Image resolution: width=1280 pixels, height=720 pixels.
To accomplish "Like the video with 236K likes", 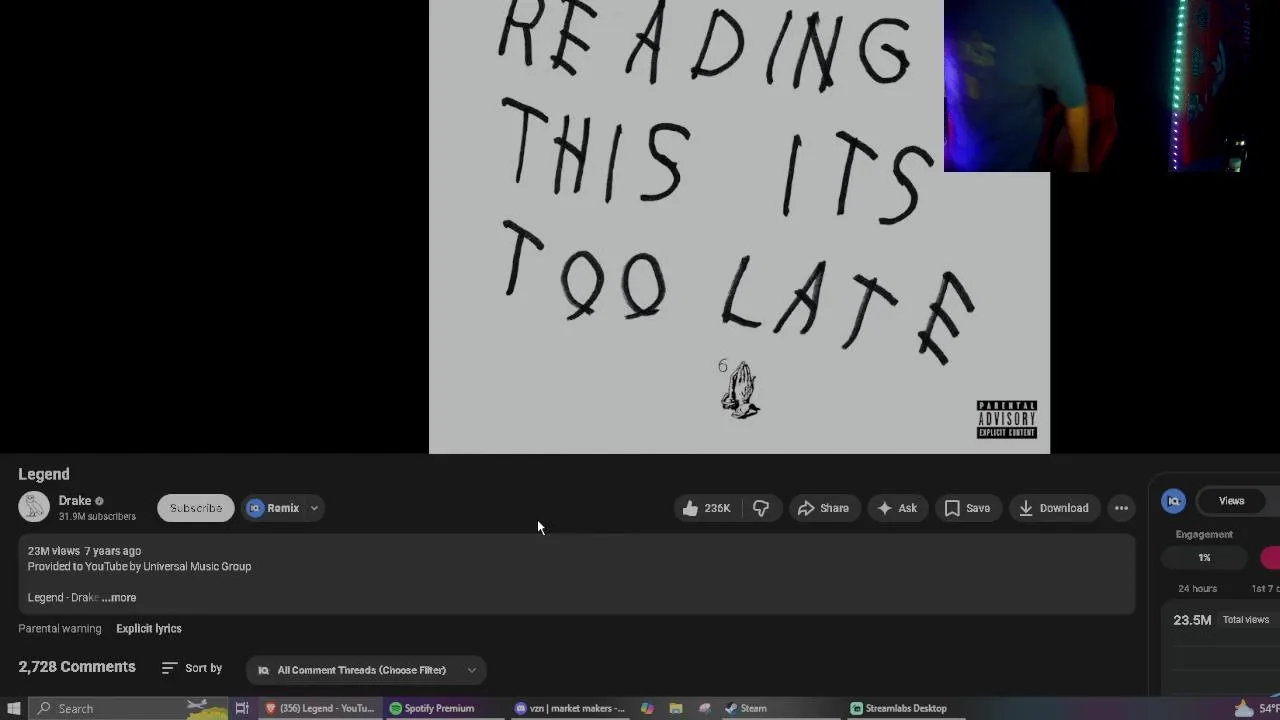I will 706,508.
